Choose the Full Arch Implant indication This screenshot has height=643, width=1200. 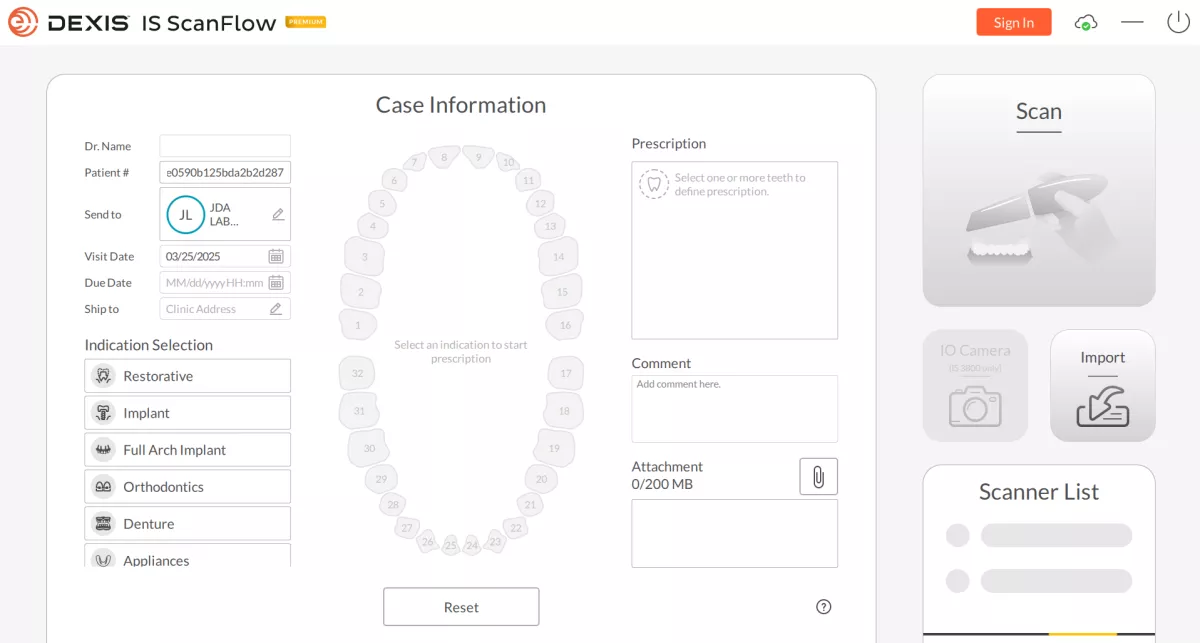tap(188, 450)
